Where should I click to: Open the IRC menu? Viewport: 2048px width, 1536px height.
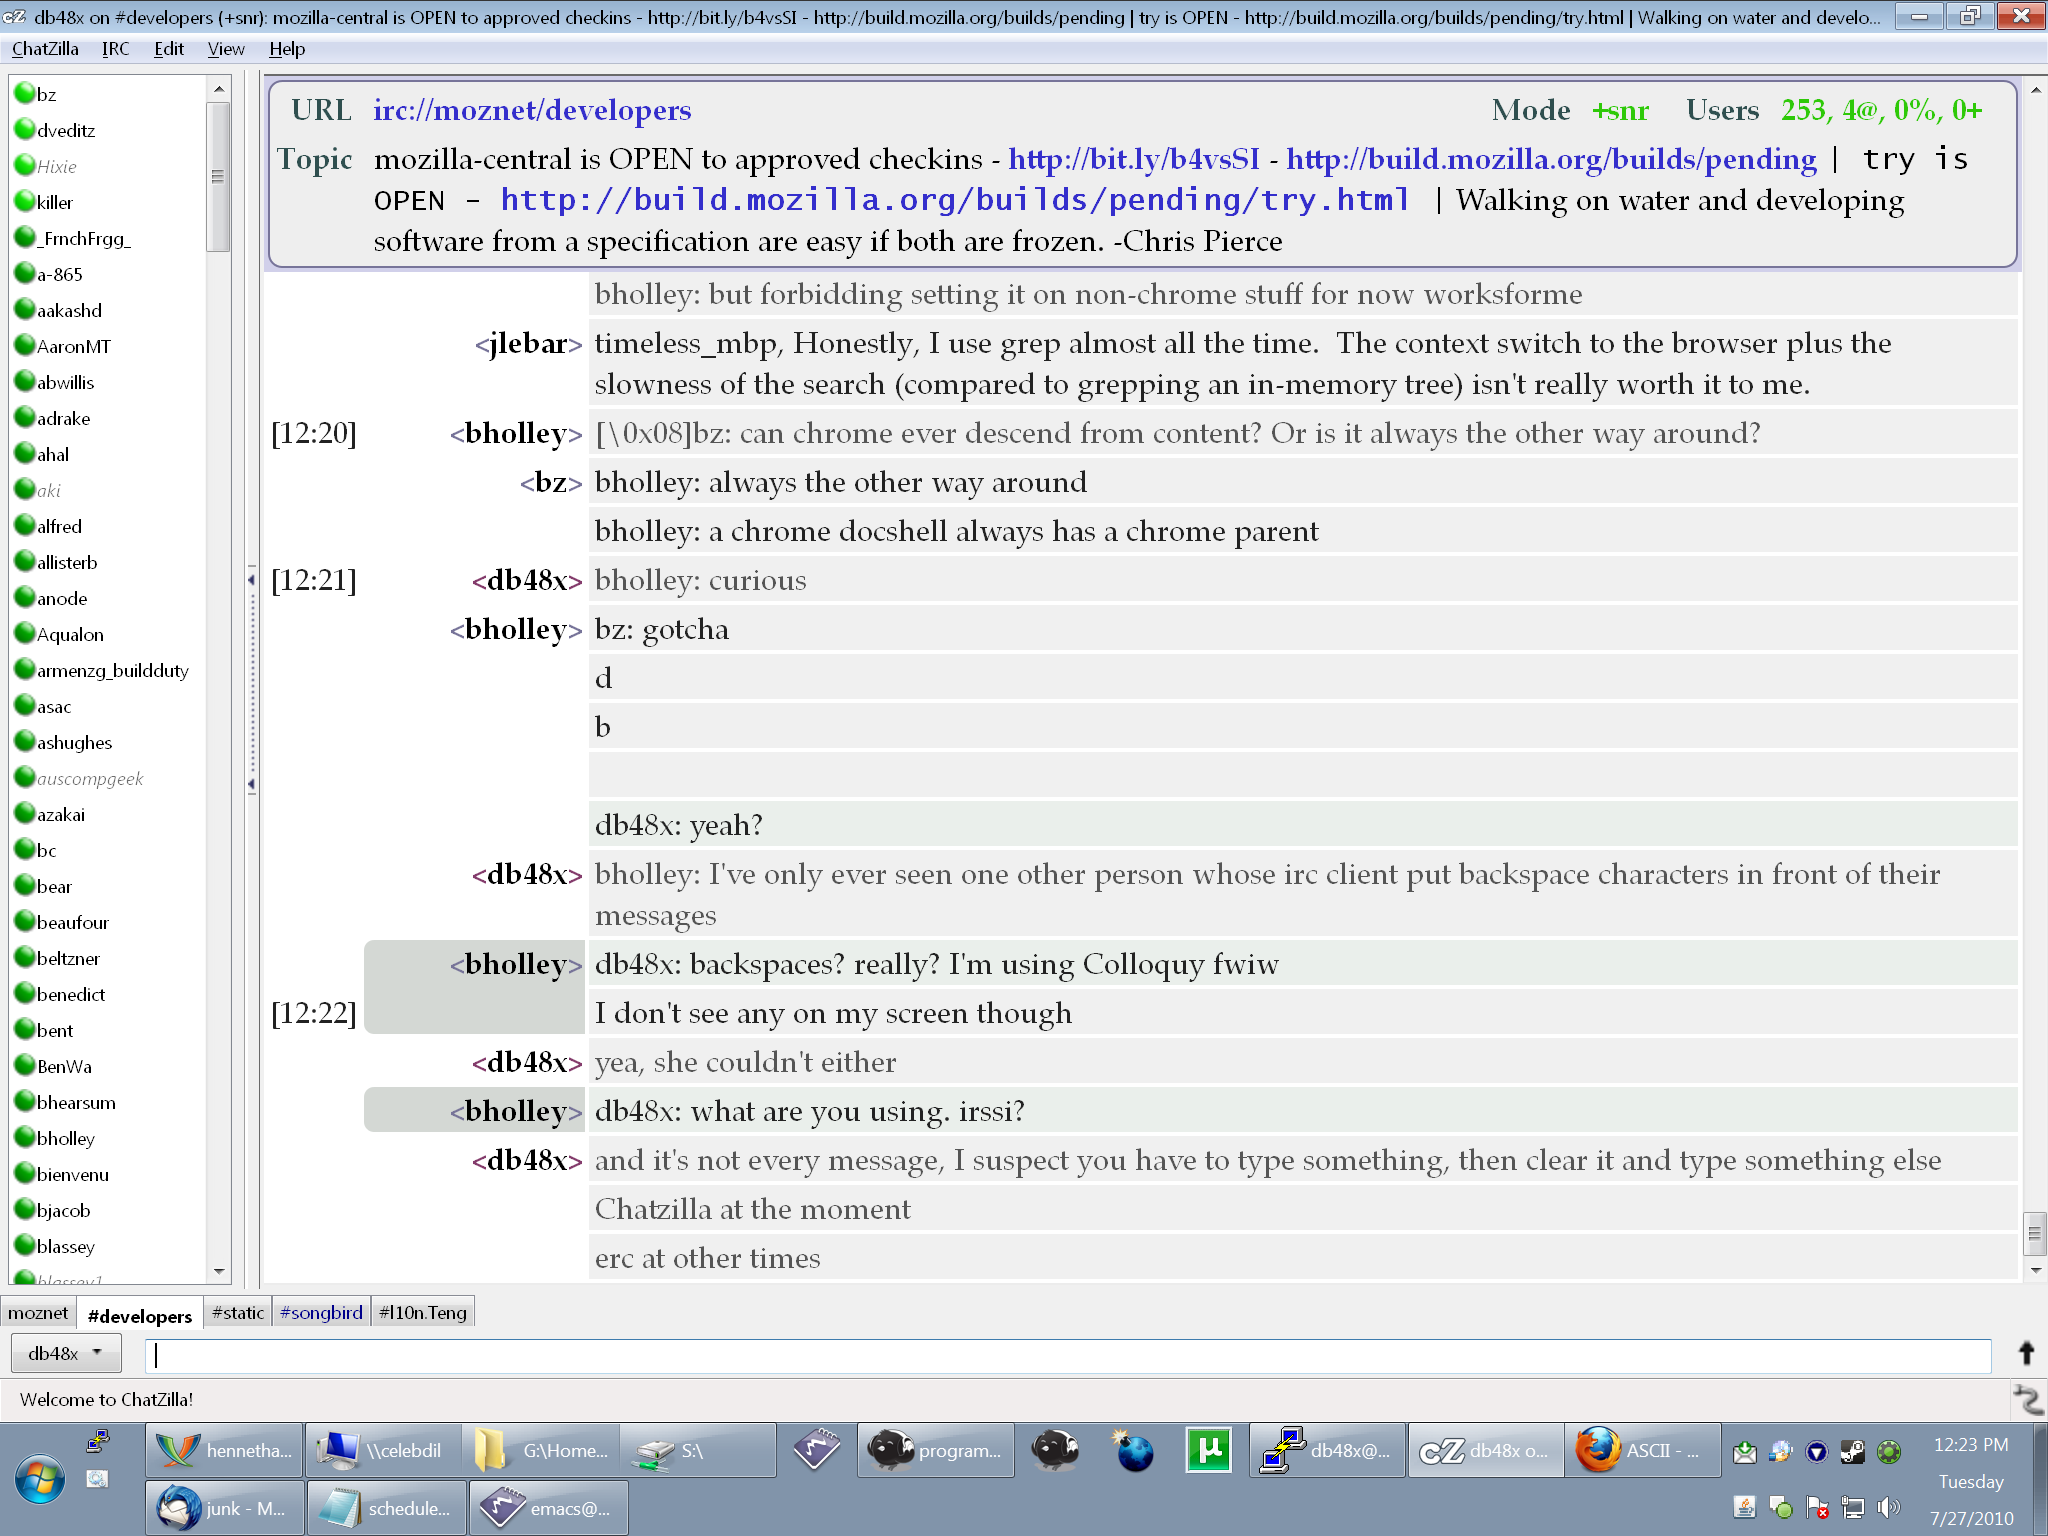tap(115, 49)
